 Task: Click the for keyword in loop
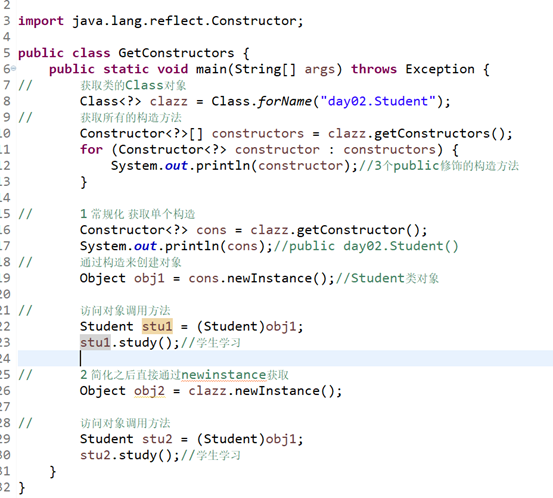point(91,150)
